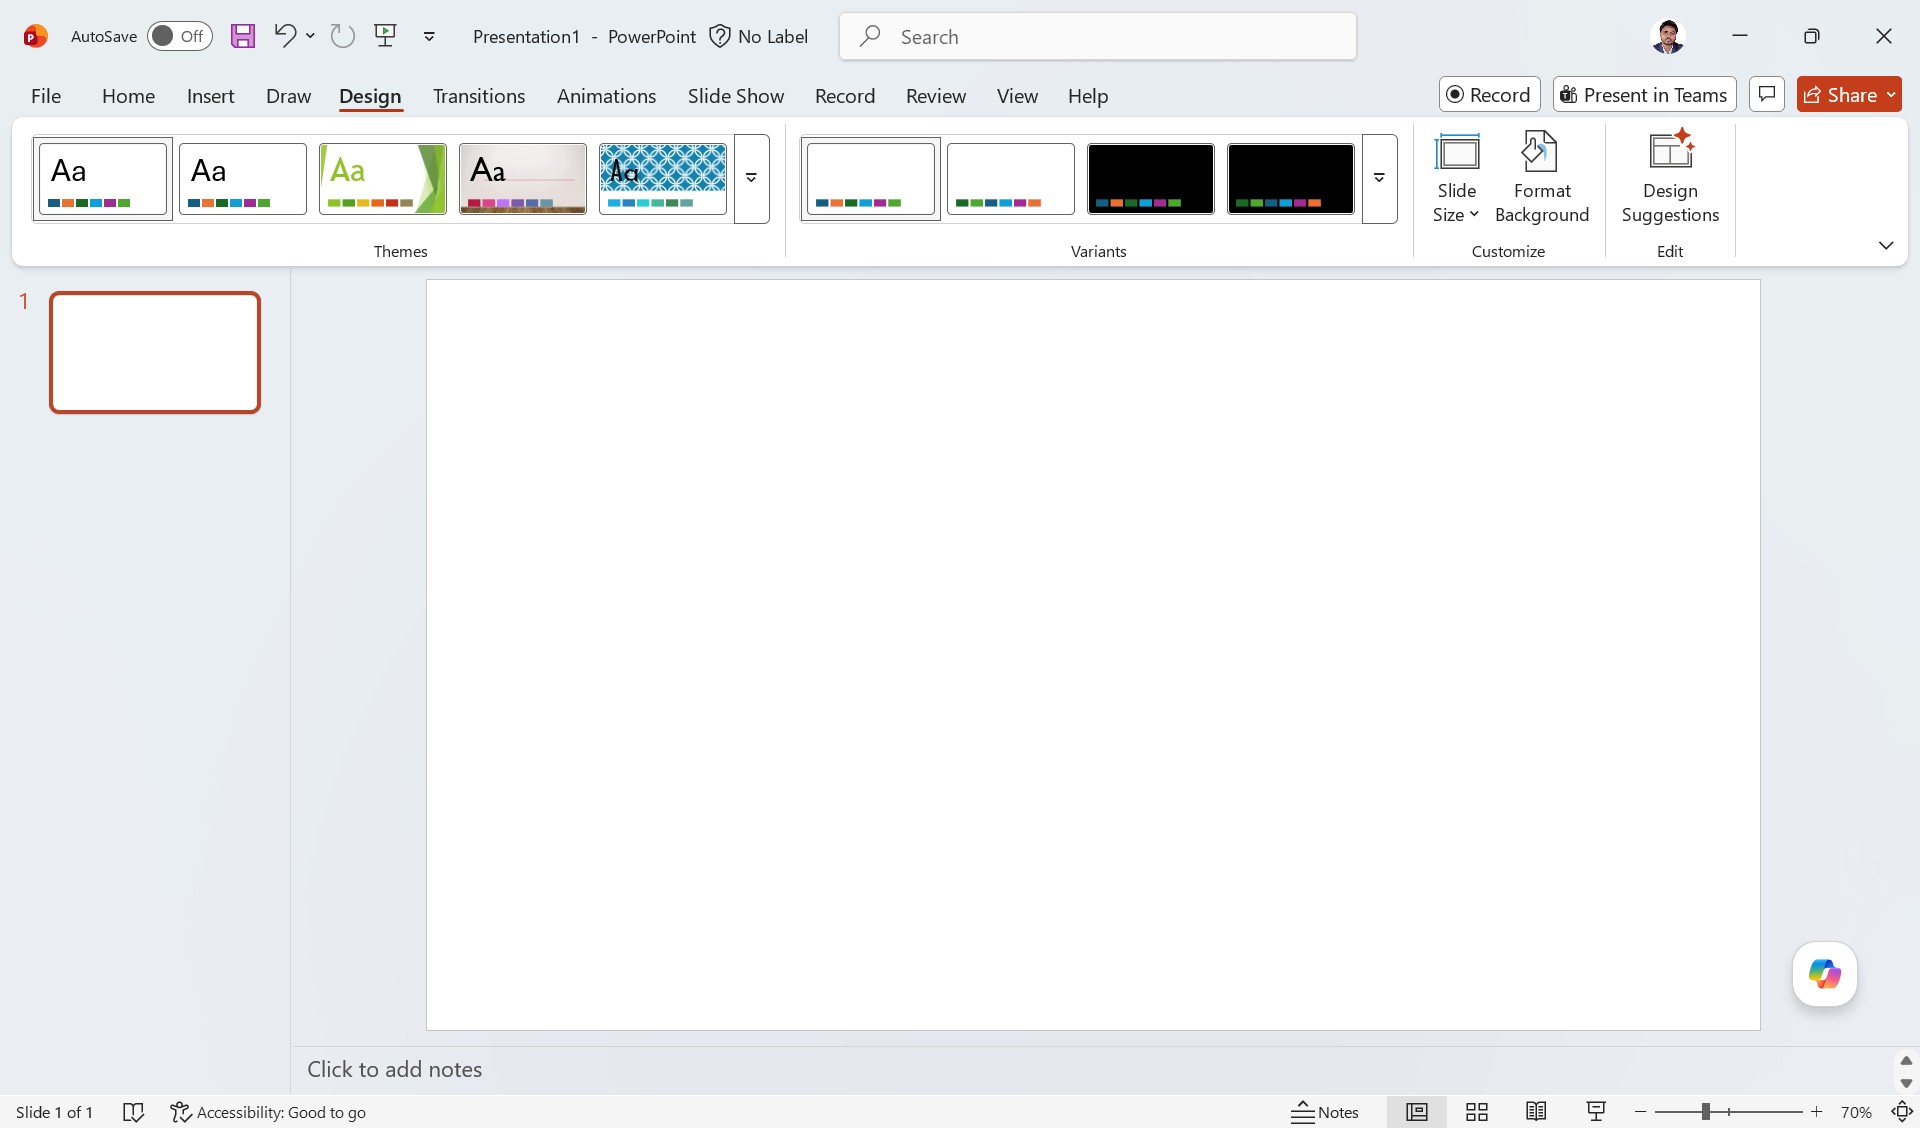Select the first white variant
1920x1128 pixels.
pos(871,178)
